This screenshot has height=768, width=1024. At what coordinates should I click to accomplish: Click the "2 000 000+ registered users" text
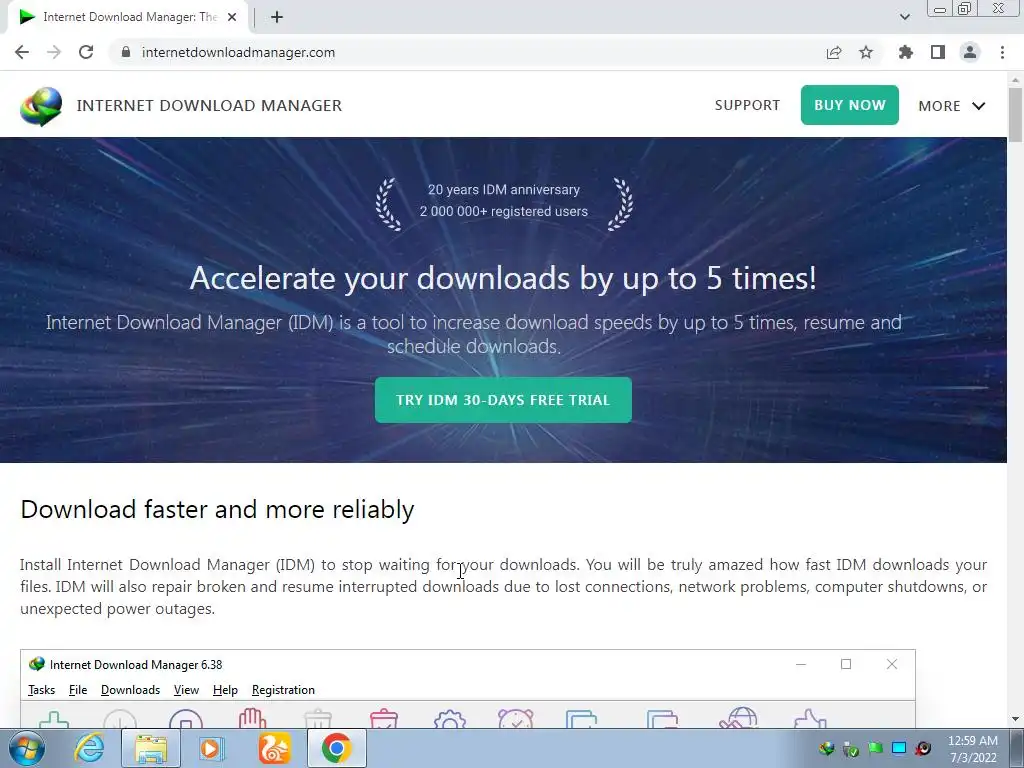tap(504, 212)
